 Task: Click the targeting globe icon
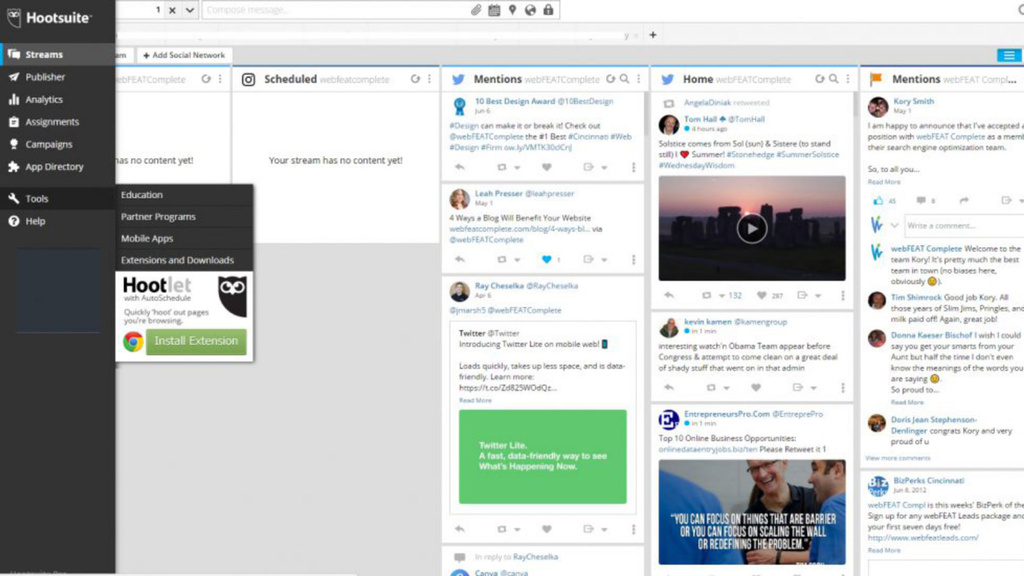530,10
